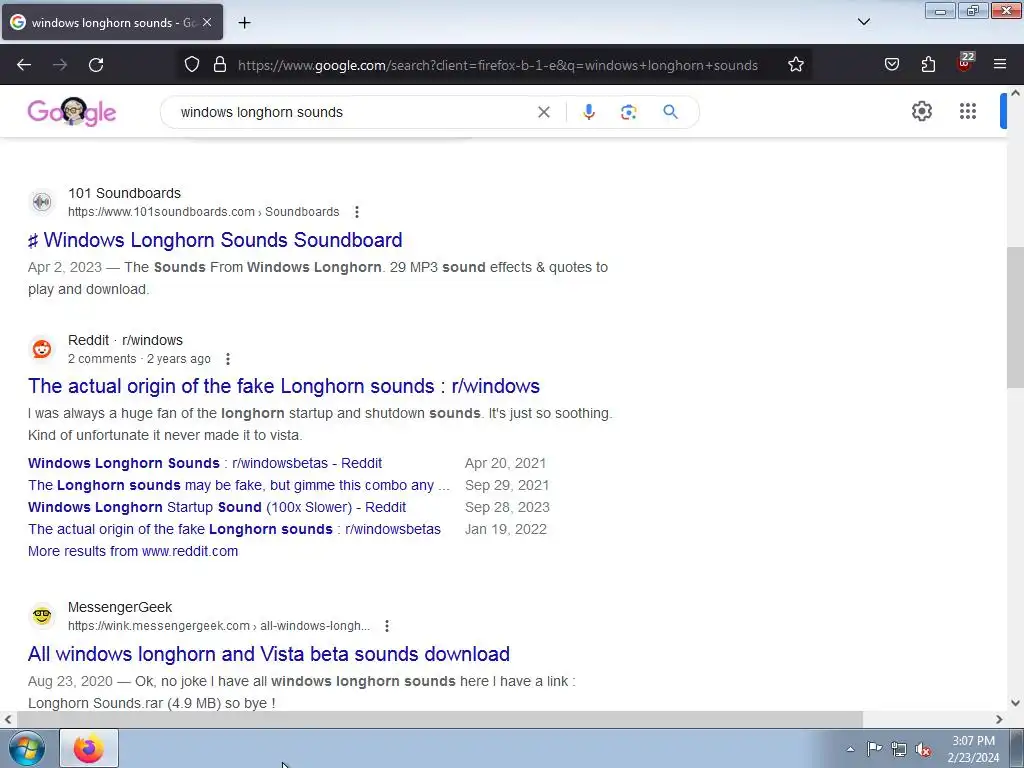Open the Google apps grid
The height and width of the screenshot is (768, 1024).
[x=968, y=112]
